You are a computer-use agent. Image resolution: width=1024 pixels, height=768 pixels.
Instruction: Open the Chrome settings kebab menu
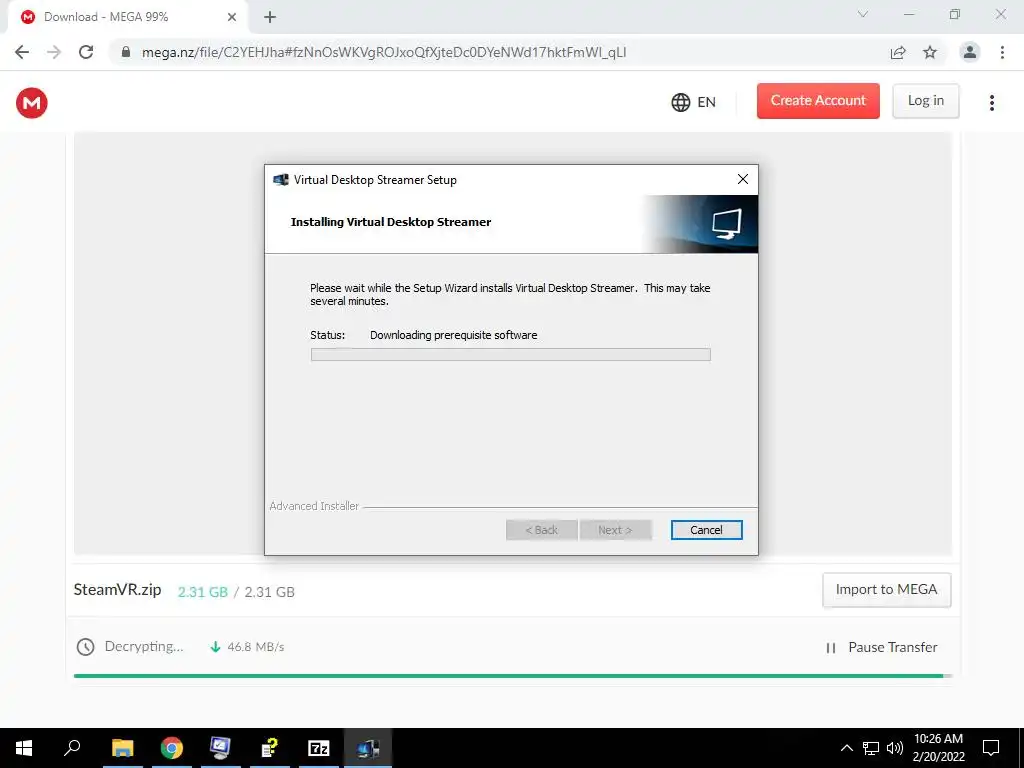(1002, 52)
